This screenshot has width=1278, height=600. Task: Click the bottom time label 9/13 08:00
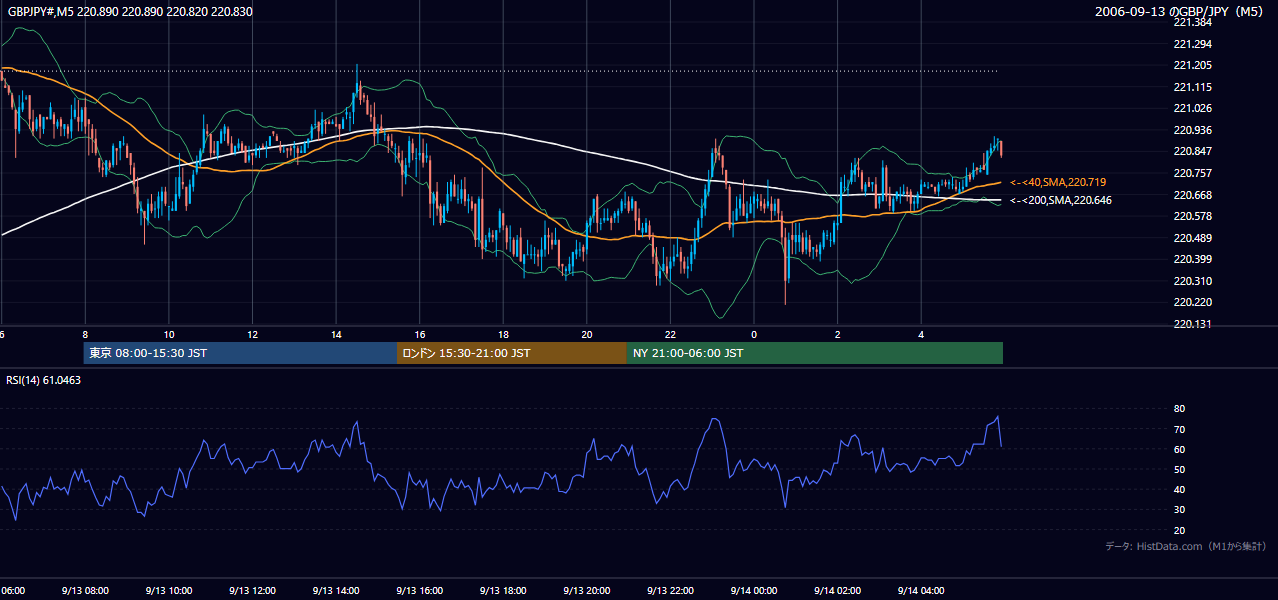(x=85, y=591)
